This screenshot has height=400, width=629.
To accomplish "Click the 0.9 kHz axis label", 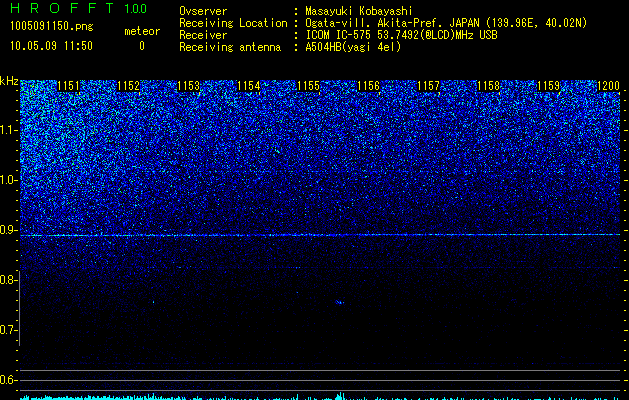I will (8, 230).
